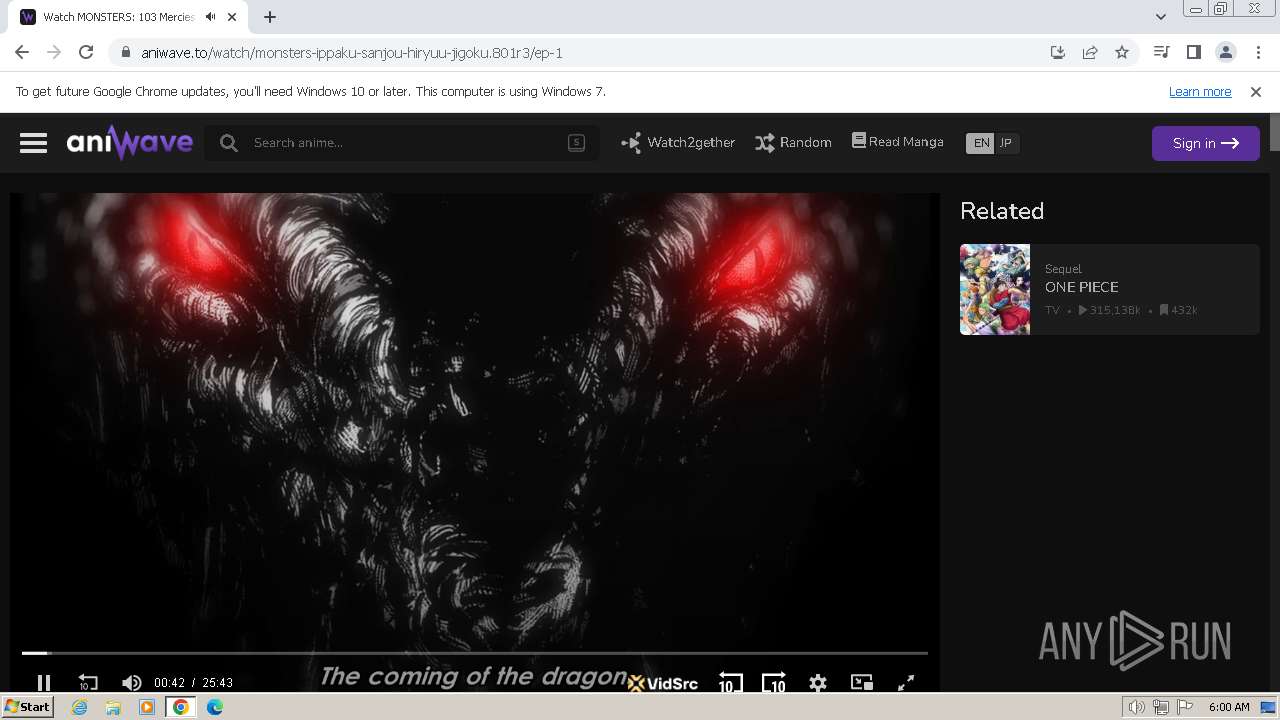Open a new browser tab
Viewport: 1280px width, 720px height.
pos(270,17)
